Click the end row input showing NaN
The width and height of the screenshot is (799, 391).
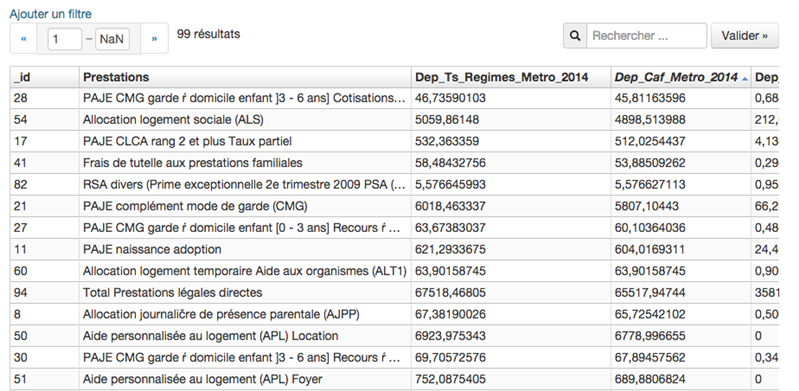point(112,39)
